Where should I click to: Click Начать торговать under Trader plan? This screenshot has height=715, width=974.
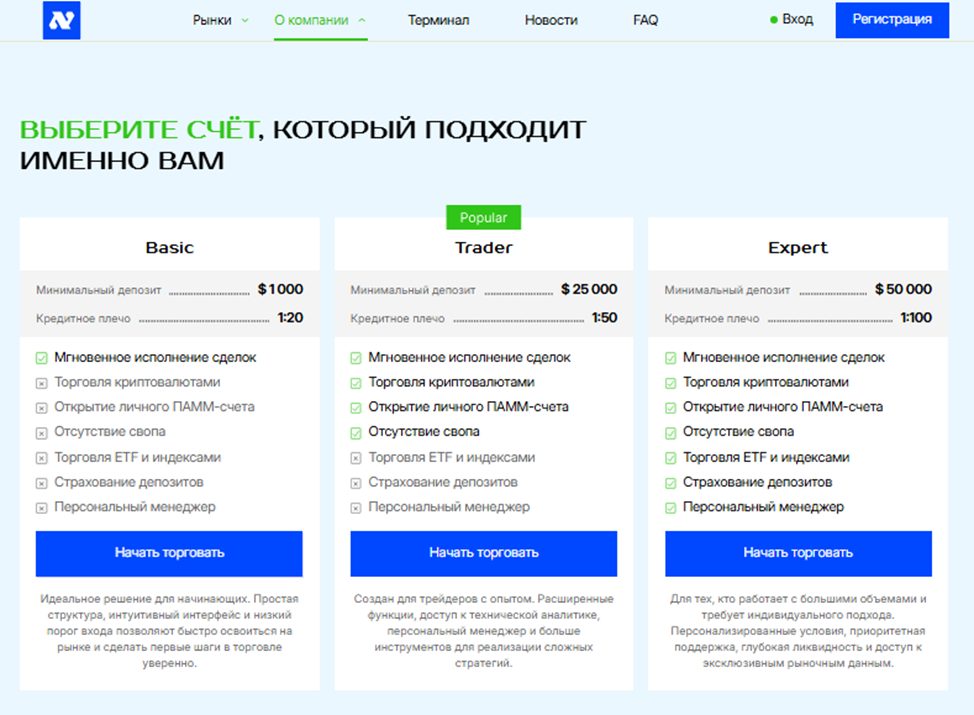tap(483, 553)
